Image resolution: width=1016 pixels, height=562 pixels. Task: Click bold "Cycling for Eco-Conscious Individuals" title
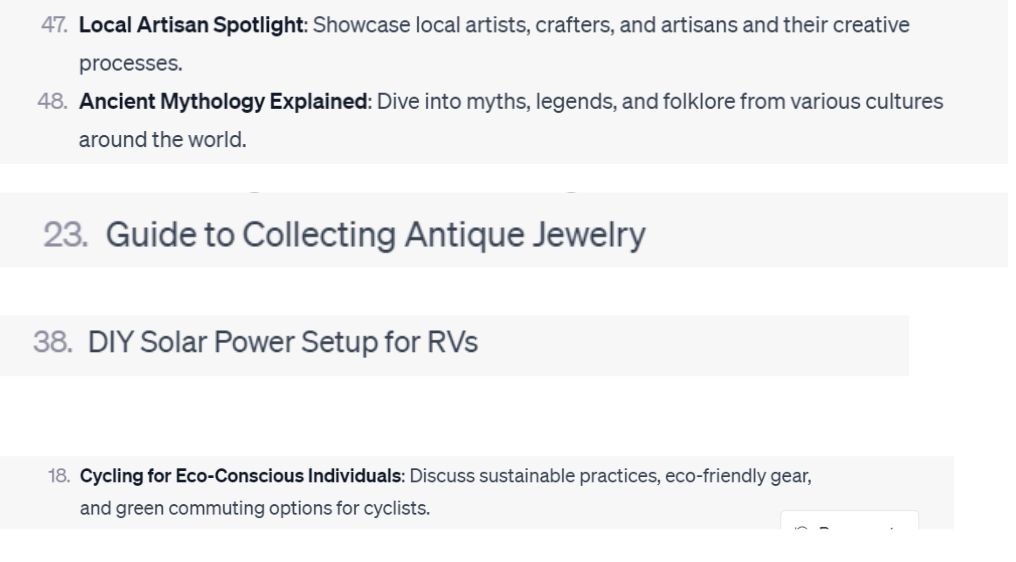240,476
